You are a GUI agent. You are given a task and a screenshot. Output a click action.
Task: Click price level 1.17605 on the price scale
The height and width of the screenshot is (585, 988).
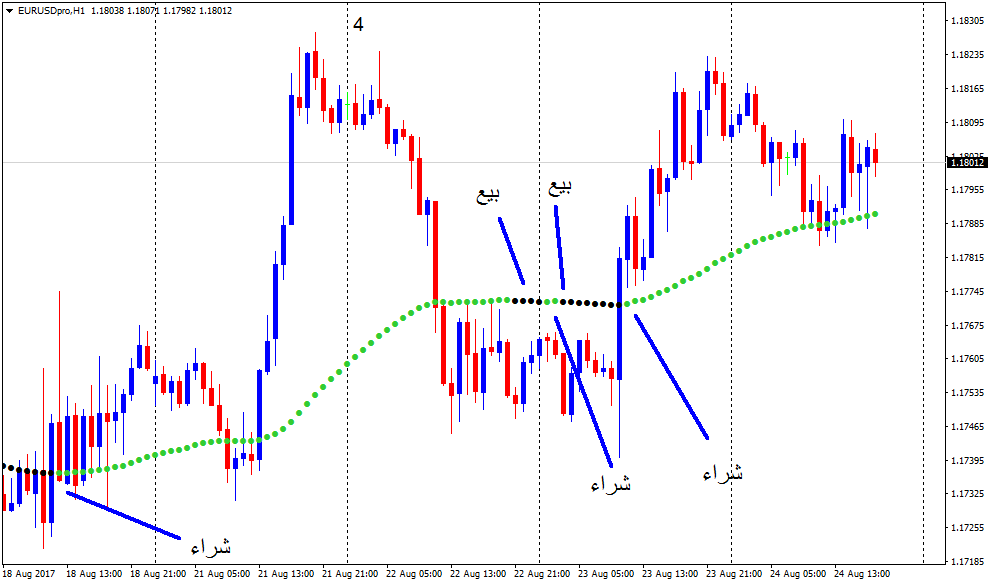click(x=967, y=359)
